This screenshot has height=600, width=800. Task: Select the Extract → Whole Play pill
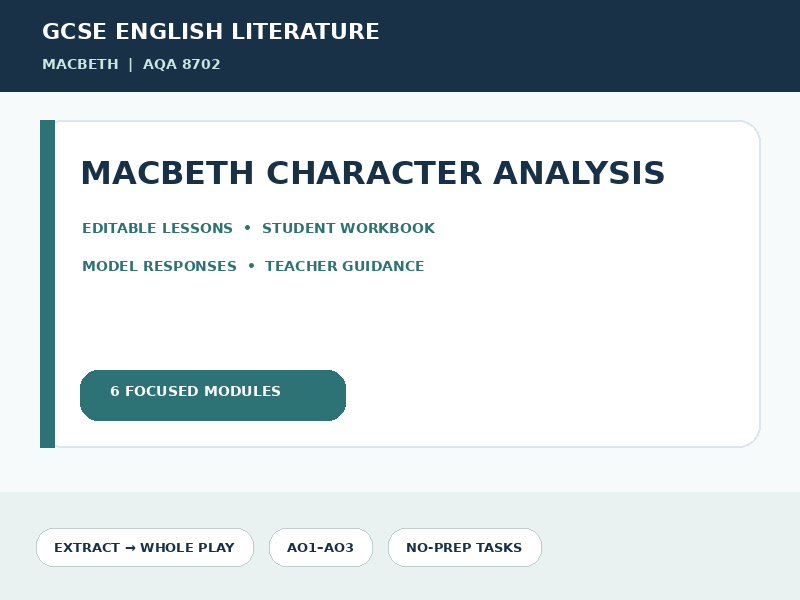pyautogui.click(x=145, y=547)
